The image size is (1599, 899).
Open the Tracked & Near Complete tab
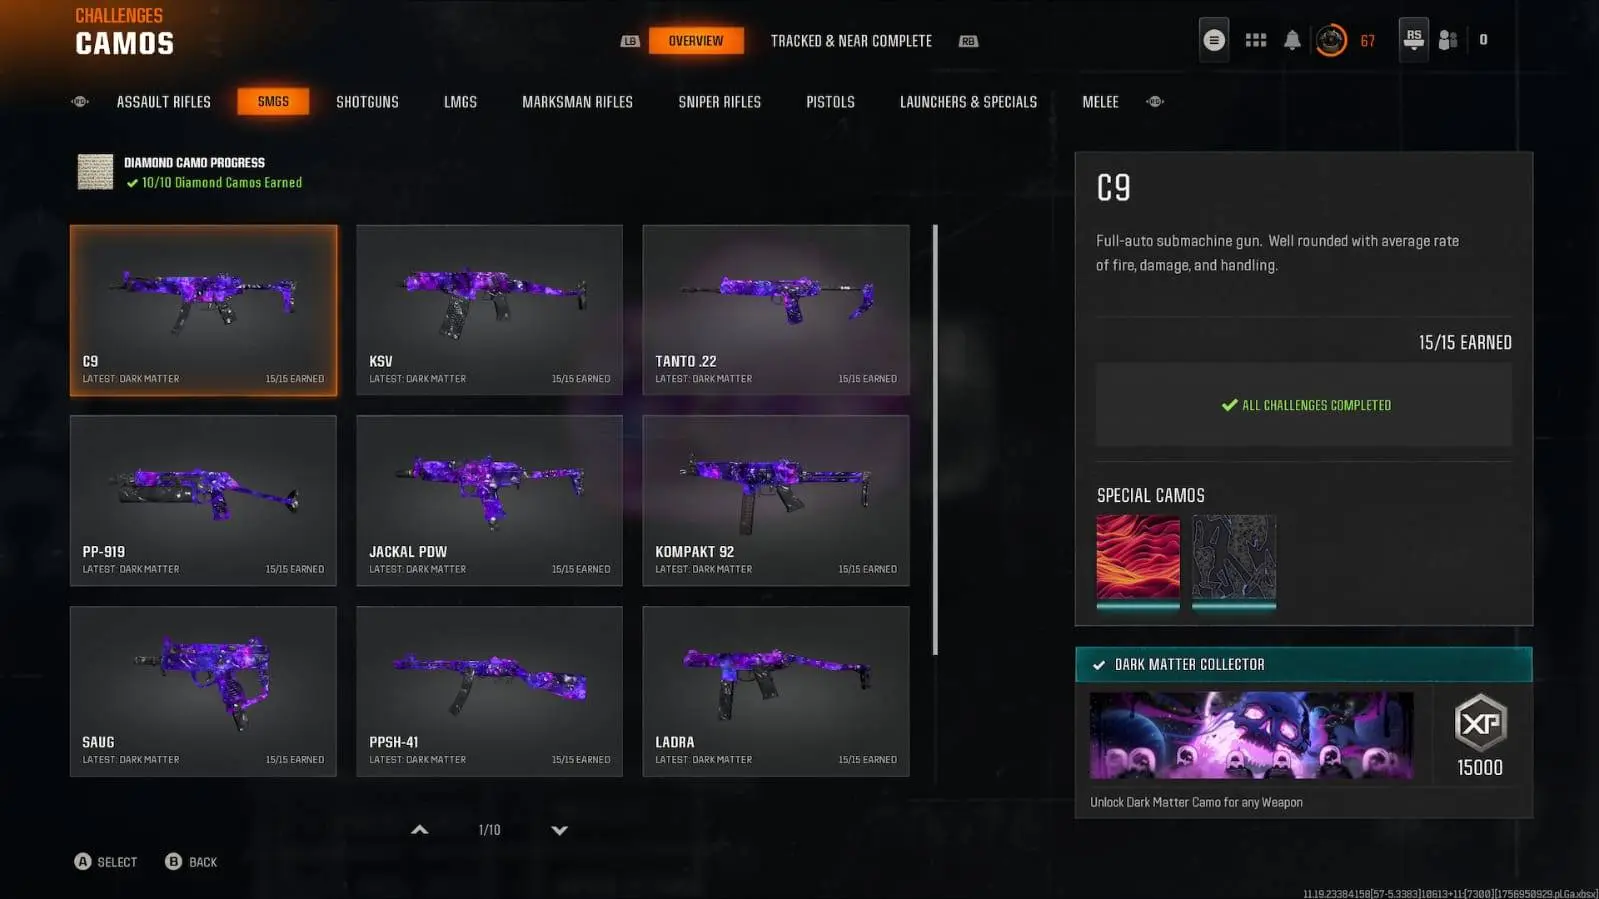(x=851, y=41)
